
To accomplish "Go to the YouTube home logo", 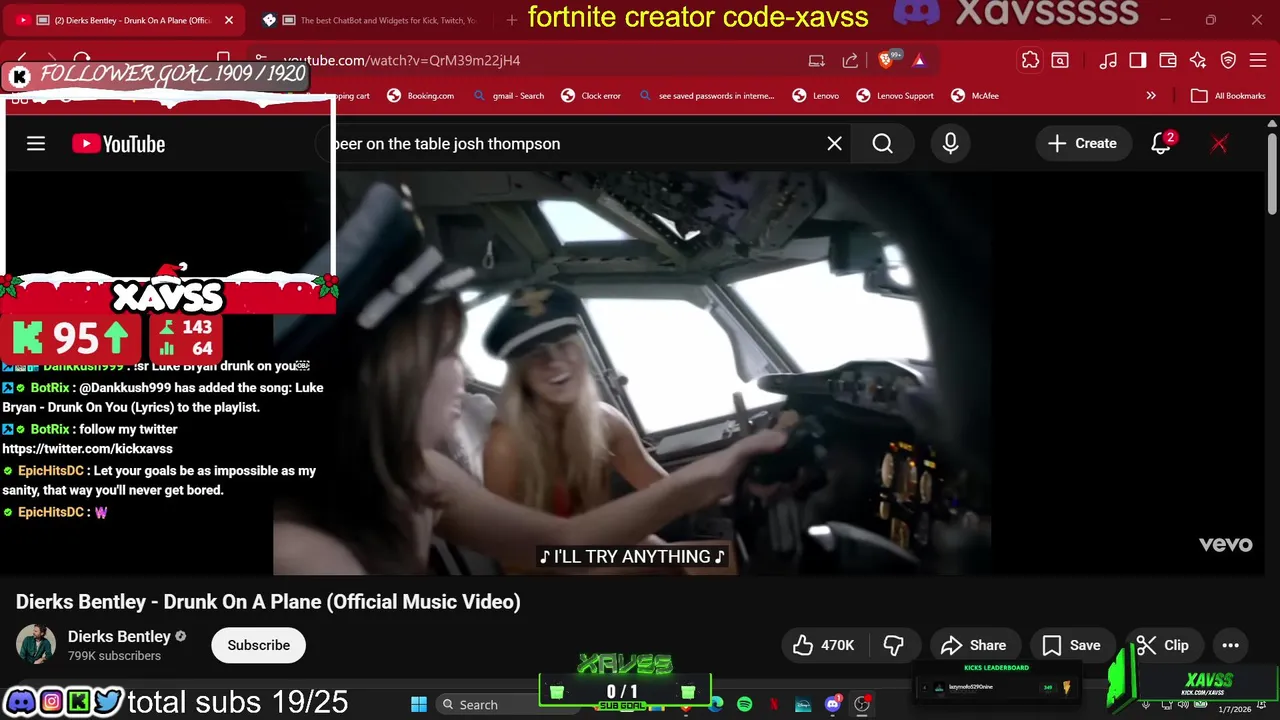I will (118, 144).
